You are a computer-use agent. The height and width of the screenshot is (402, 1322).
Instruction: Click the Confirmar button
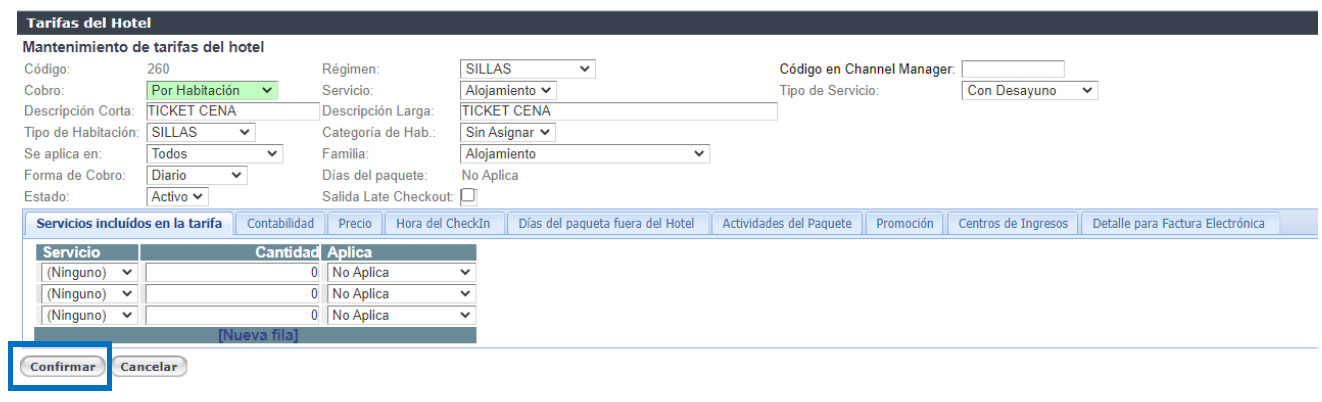coord(63,367)
